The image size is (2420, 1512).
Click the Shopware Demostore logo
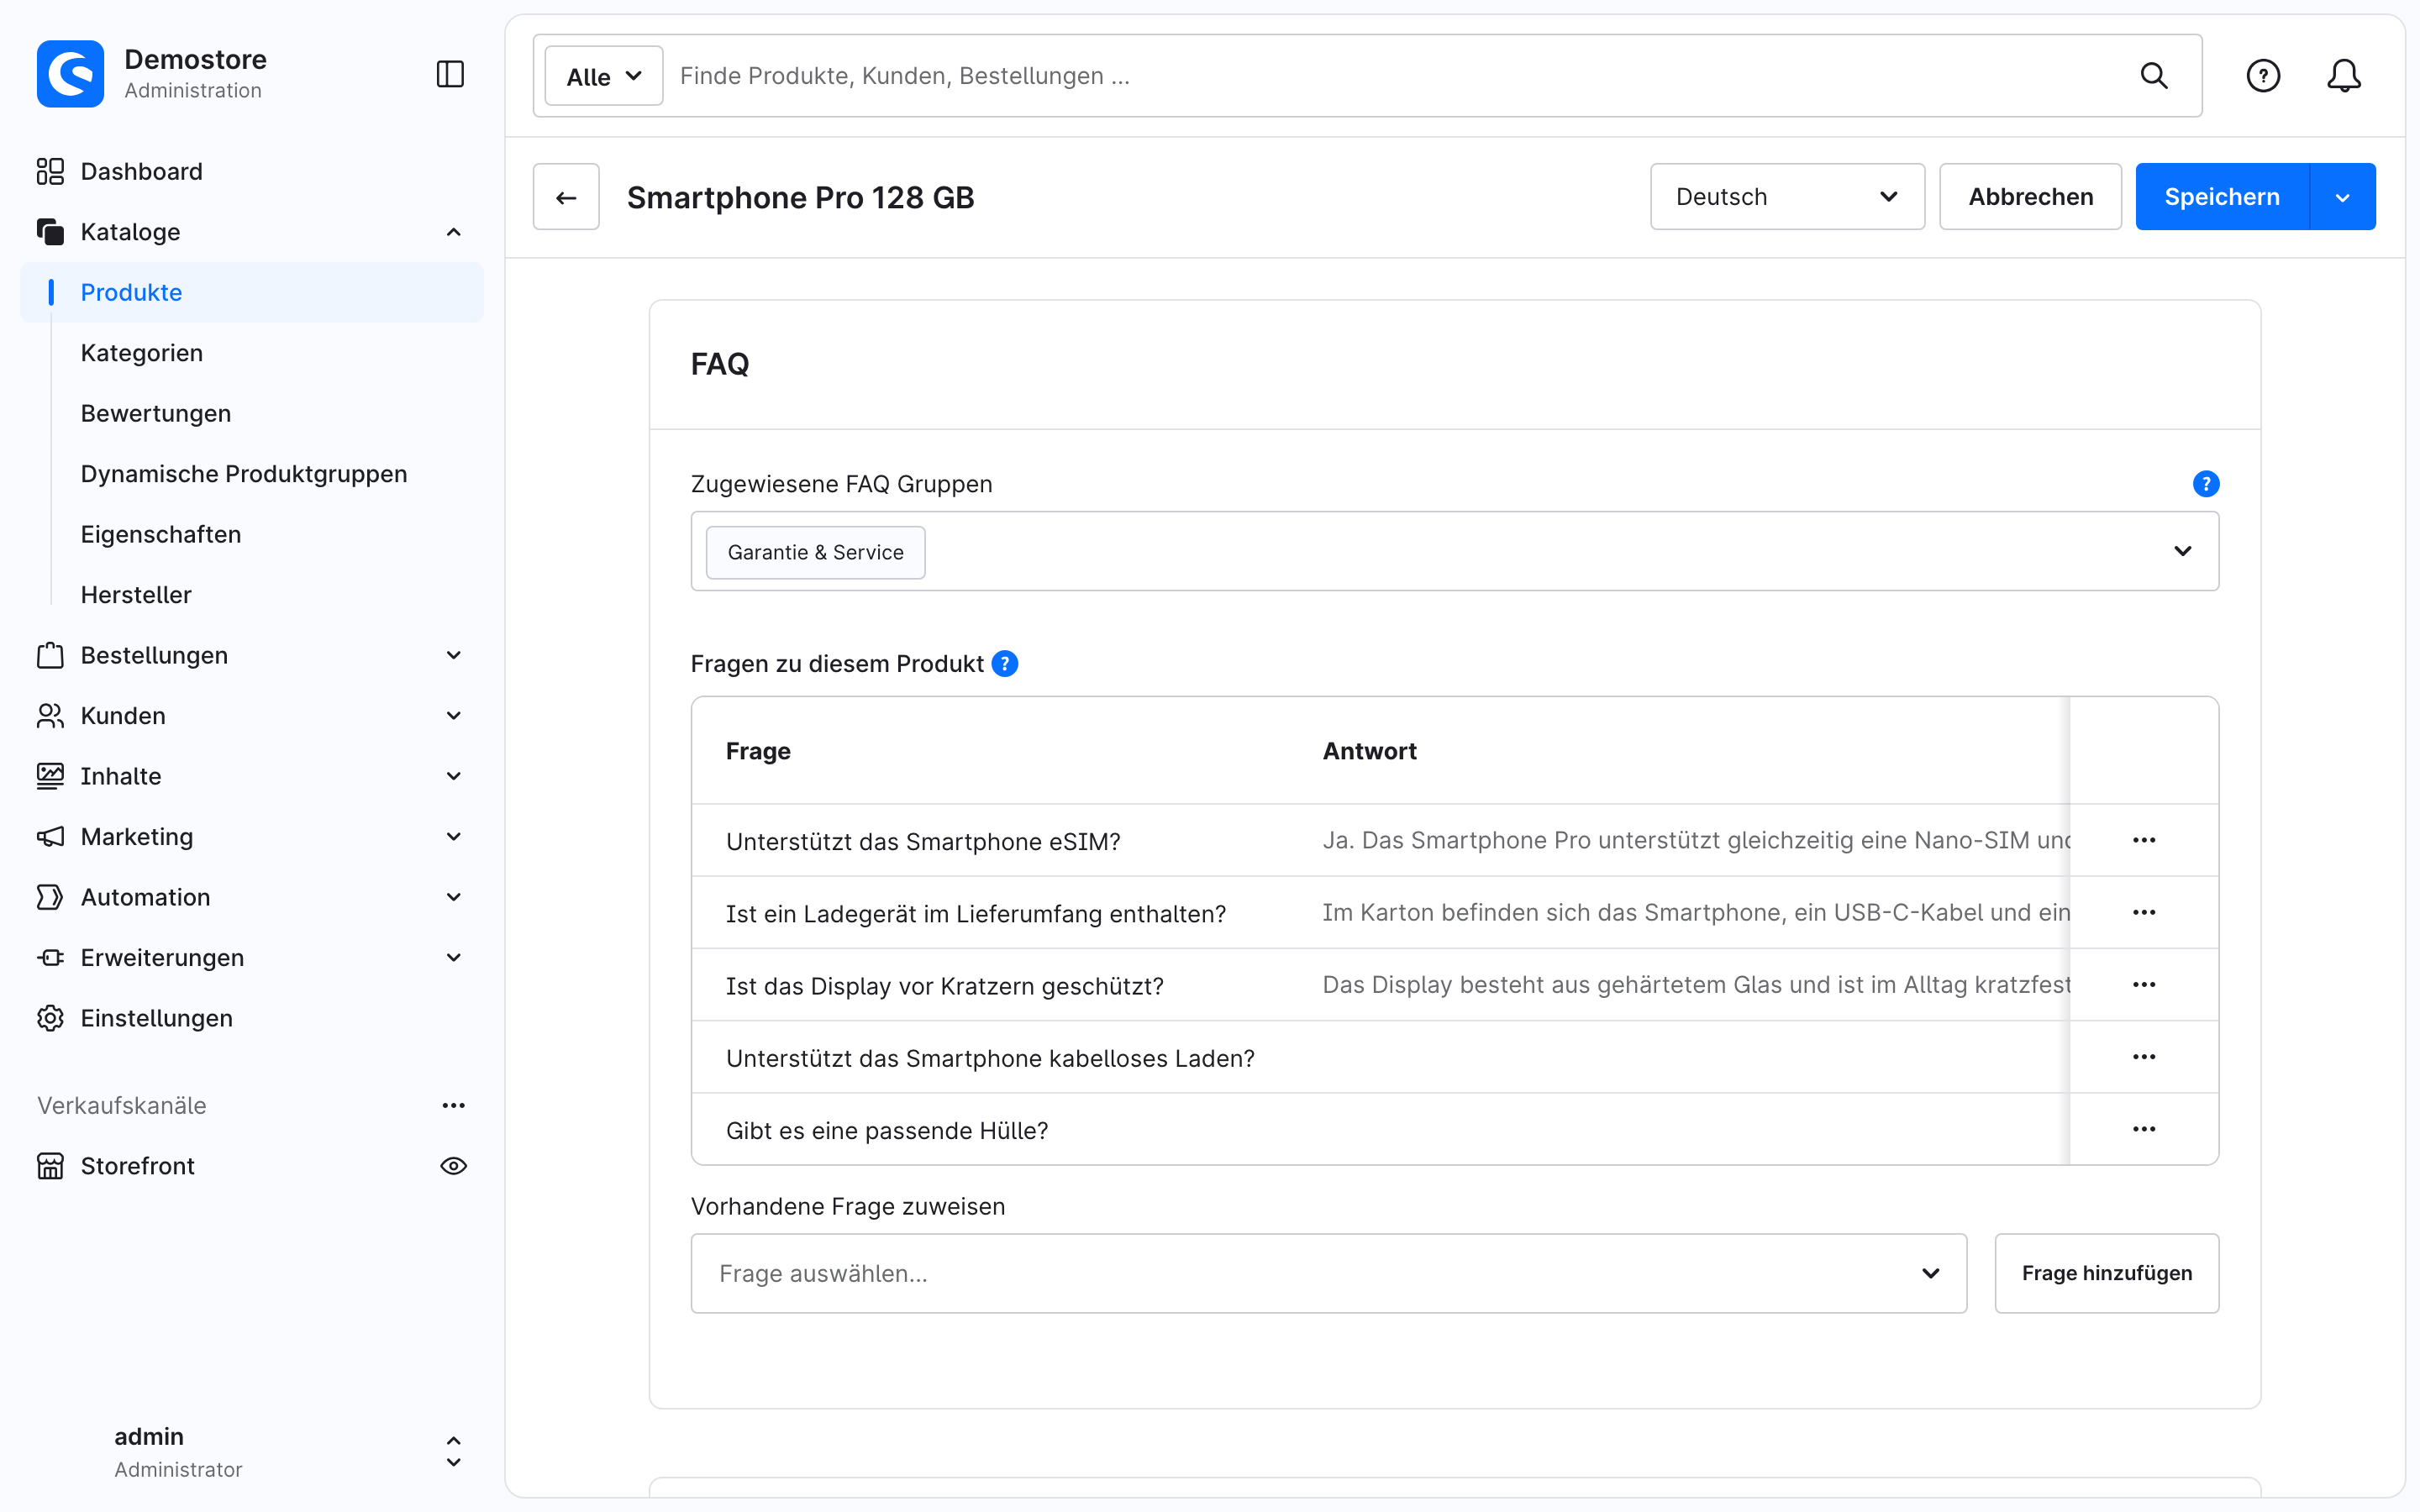coord(70,74)
